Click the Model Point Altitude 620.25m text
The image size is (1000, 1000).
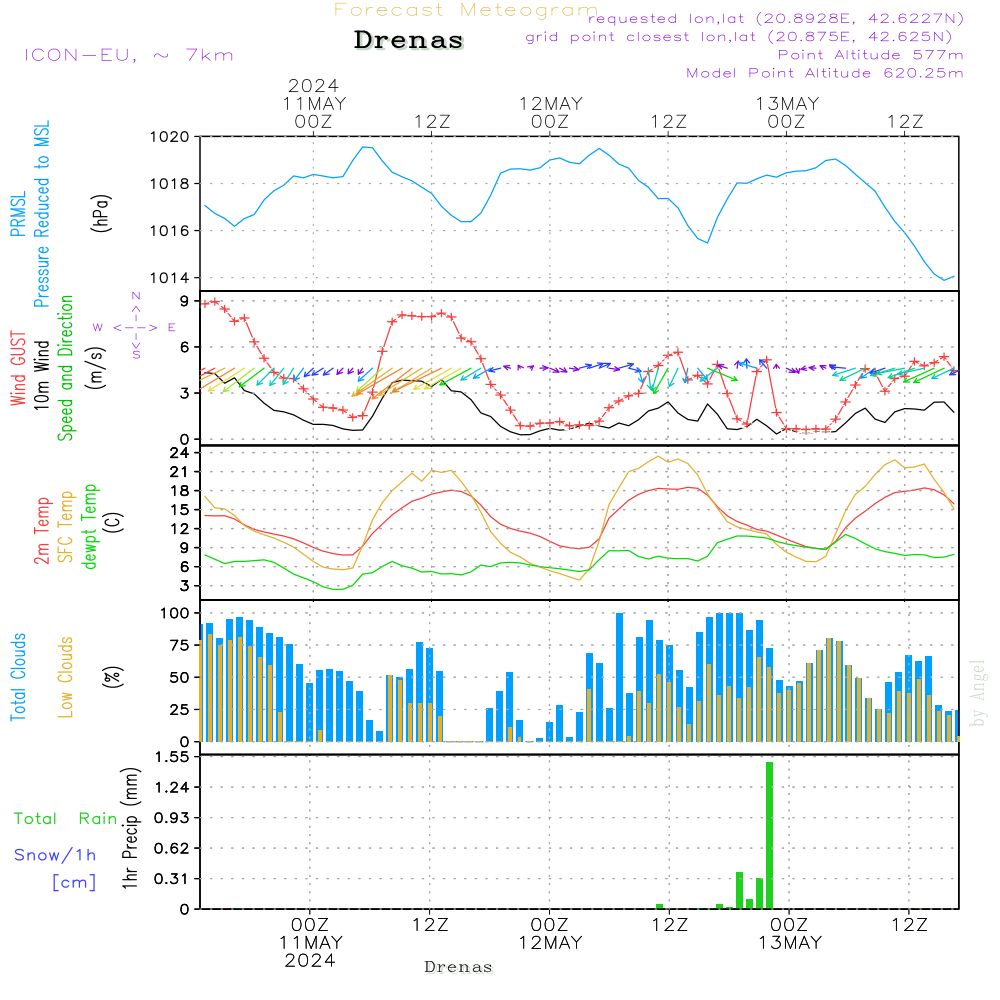coord(824,73)
